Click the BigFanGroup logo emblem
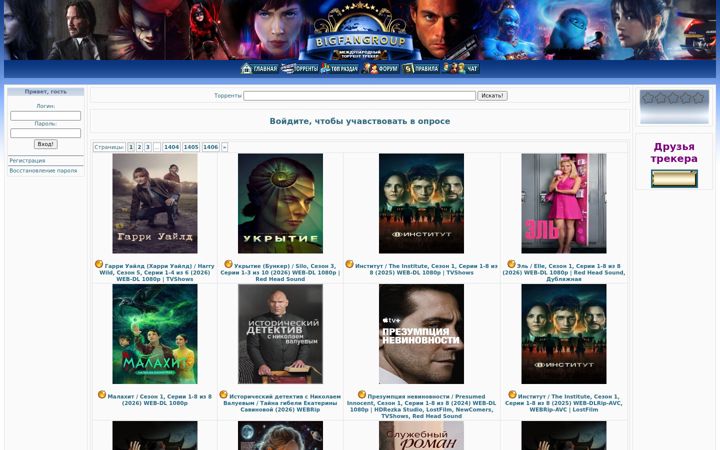The width and height of the screenshot is (720, 450). tap(360, 31)
